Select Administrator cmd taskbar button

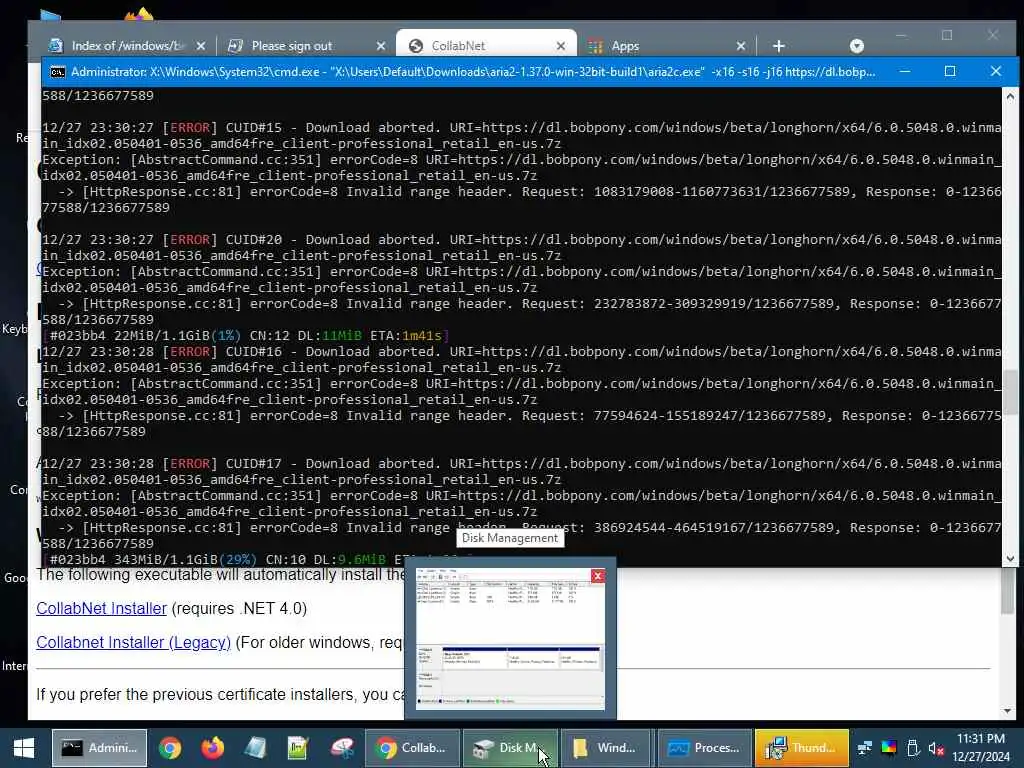[99, 748]
